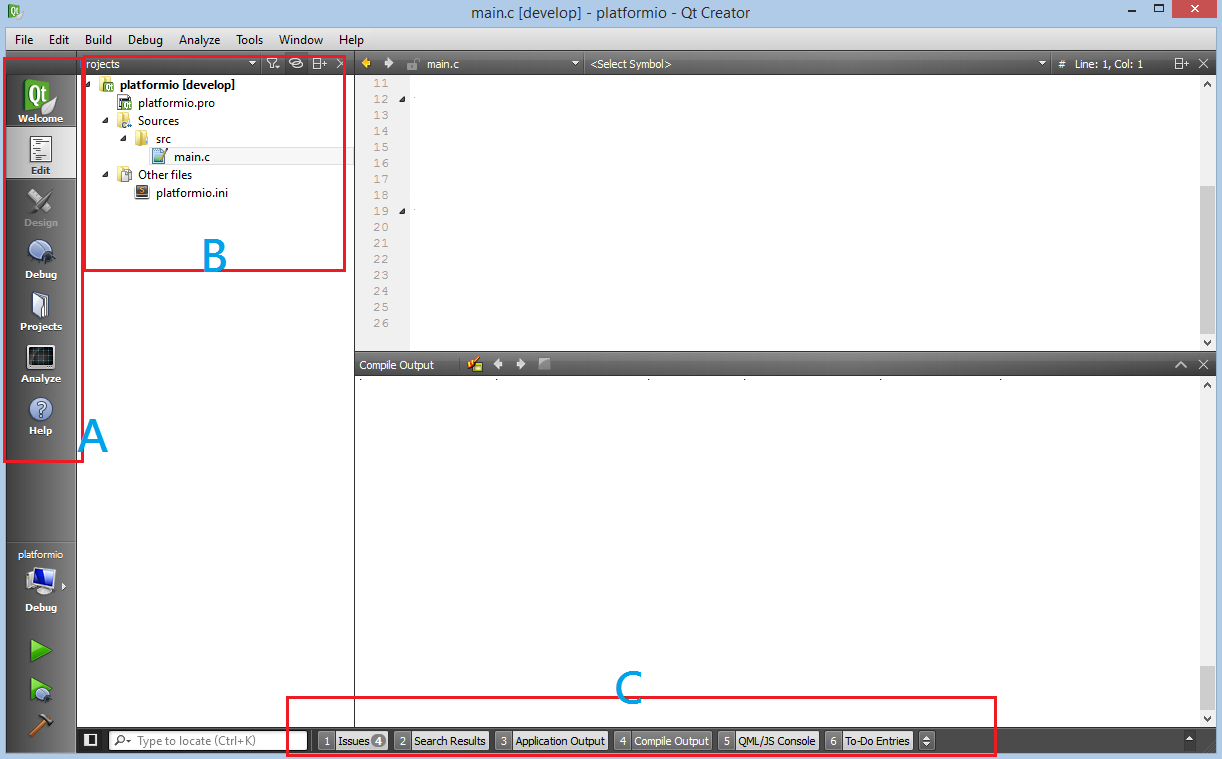Click the Type to locate search field
Image resolution: width=1222 pixels, height=759 pixels.
[208, 741]
